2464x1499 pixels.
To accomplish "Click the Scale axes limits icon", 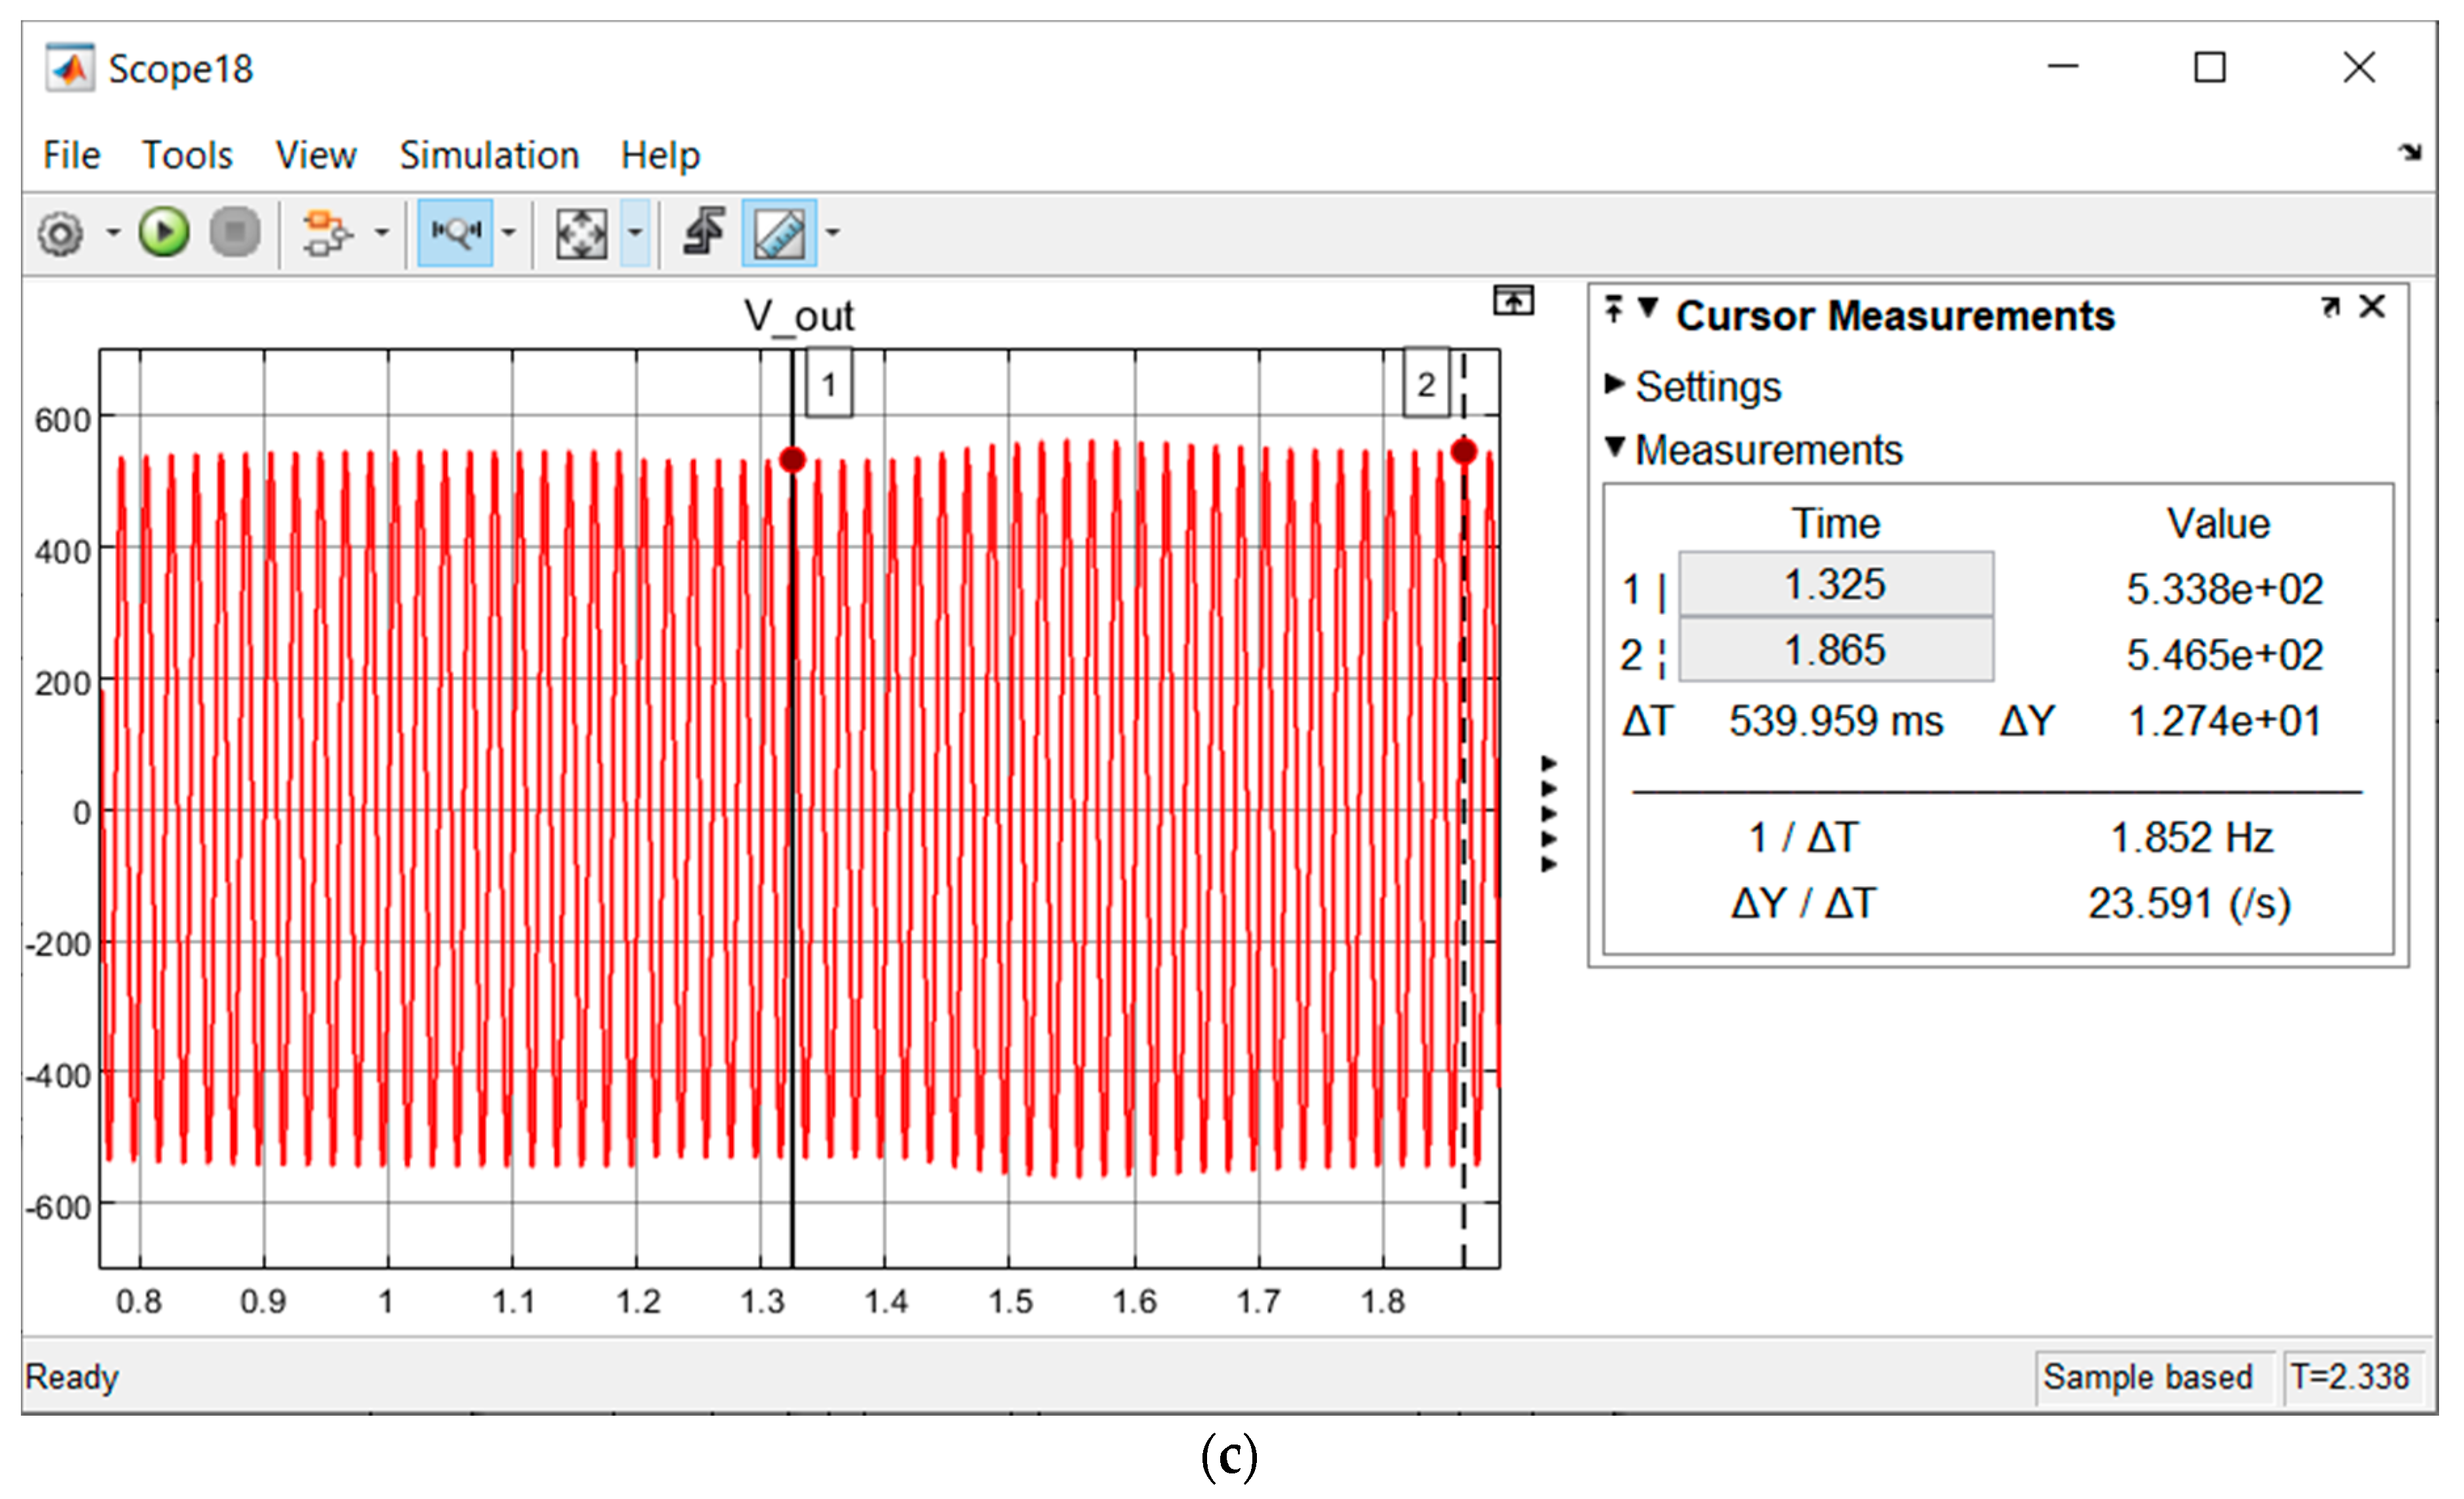I will (x=581, y=234).
